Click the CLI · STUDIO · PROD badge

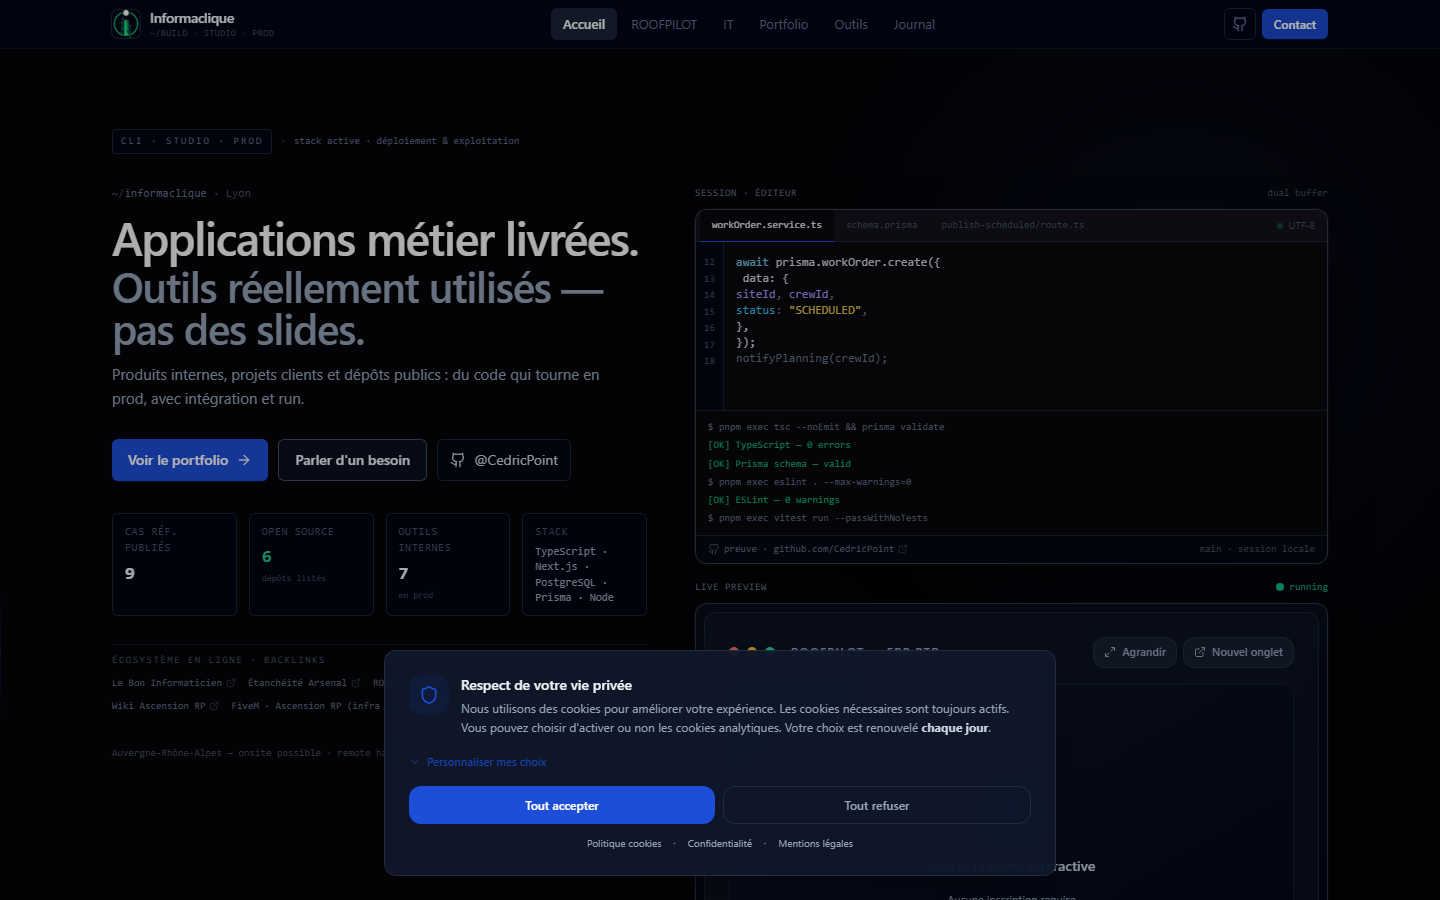tap(192, 141)
